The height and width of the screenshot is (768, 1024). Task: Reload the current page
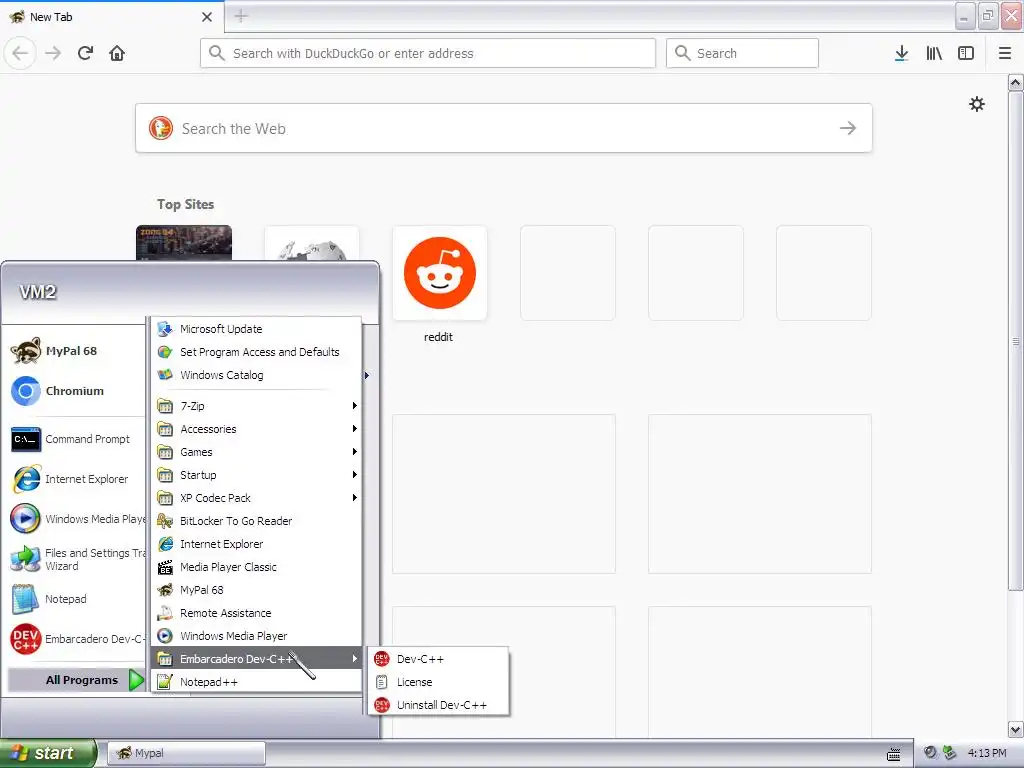(x=86, y=53)
